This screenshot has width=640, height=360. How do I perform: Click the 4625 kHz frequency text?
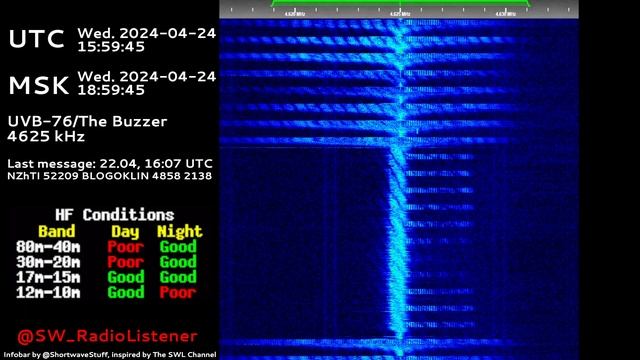click(x=46, y=136)
